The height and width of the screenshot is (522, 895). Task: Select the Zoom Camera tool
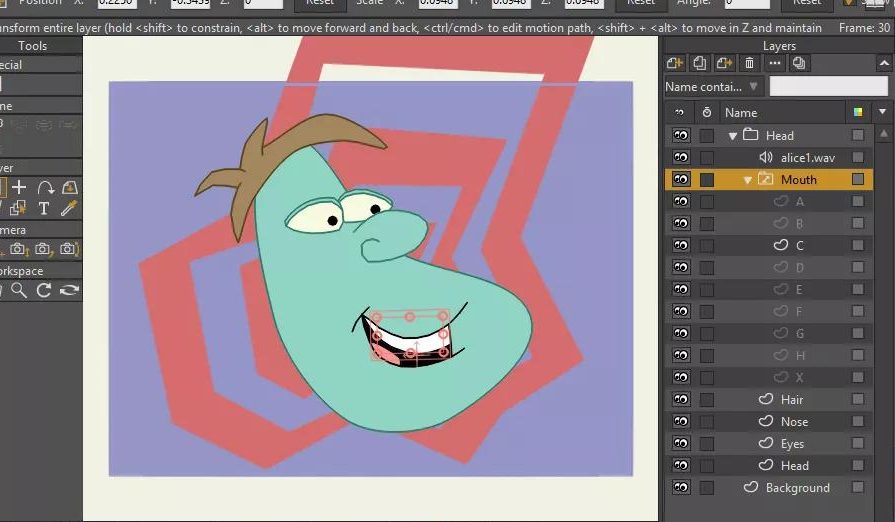(x=18, y=249)
